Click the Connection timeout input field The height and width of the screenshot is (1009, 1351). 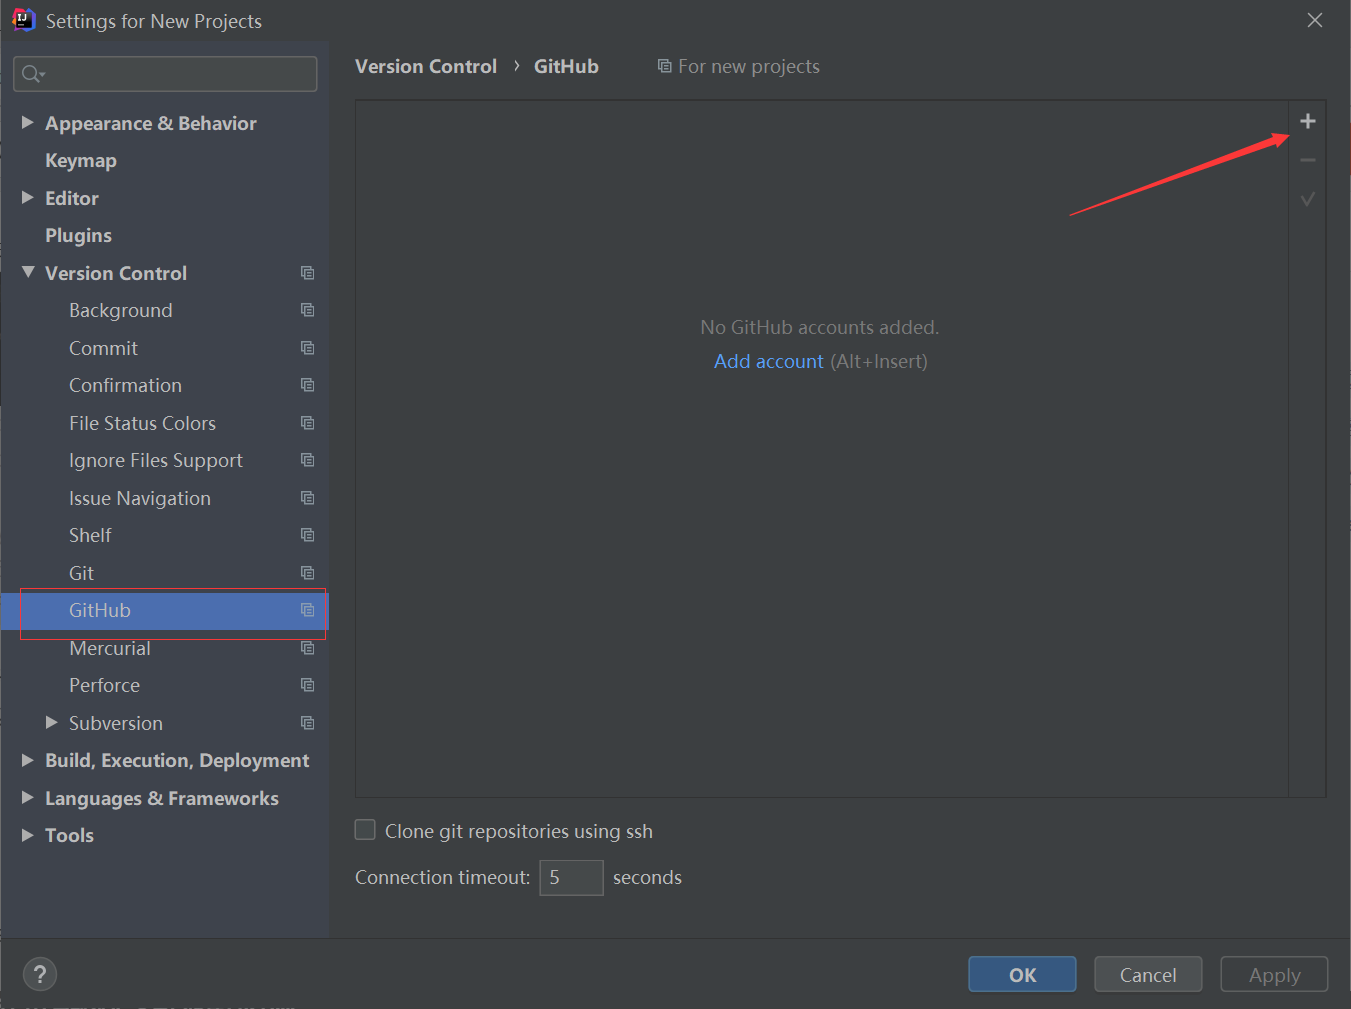tap(571, 877)
